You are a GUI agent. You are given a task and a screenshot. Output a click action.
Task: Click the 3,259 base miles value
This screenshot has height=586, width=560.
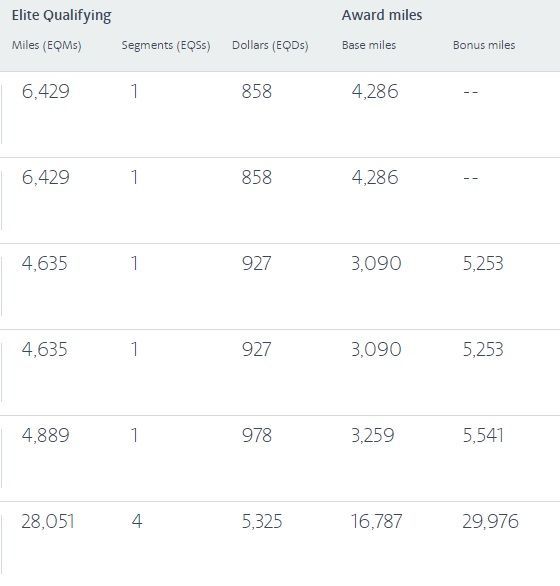pyautogui.click(x=373, y=435)
